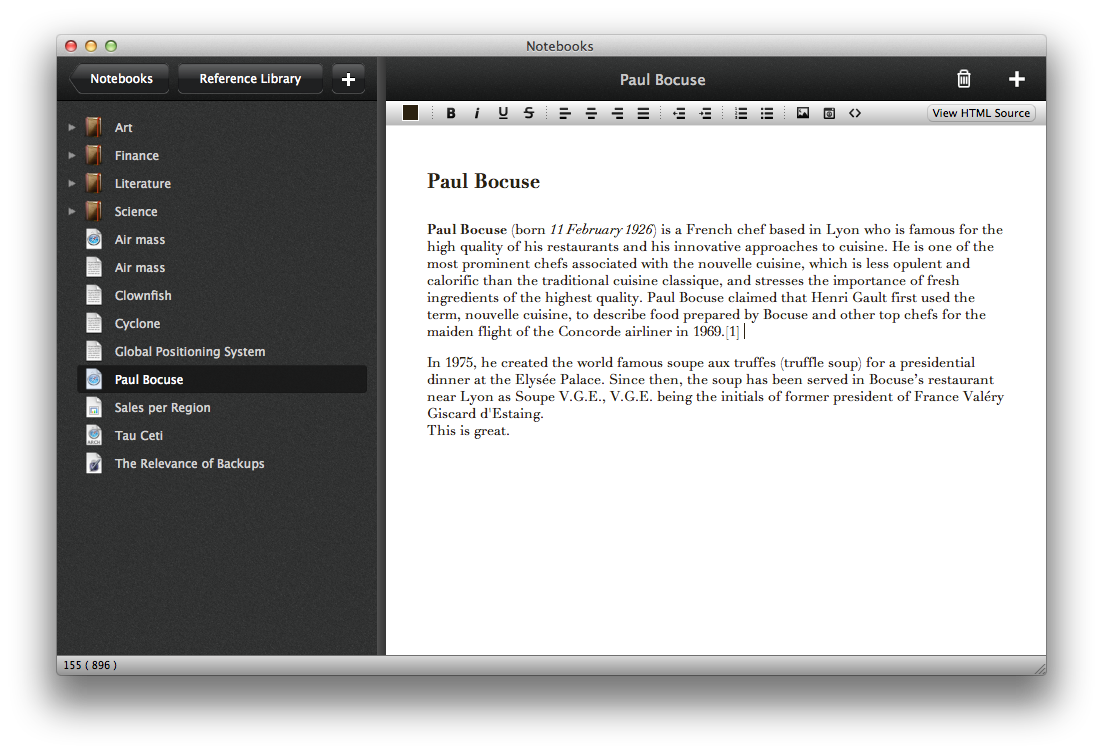Select the Paul Bocuse note
Screen dimensions: 1103x754
222,379
